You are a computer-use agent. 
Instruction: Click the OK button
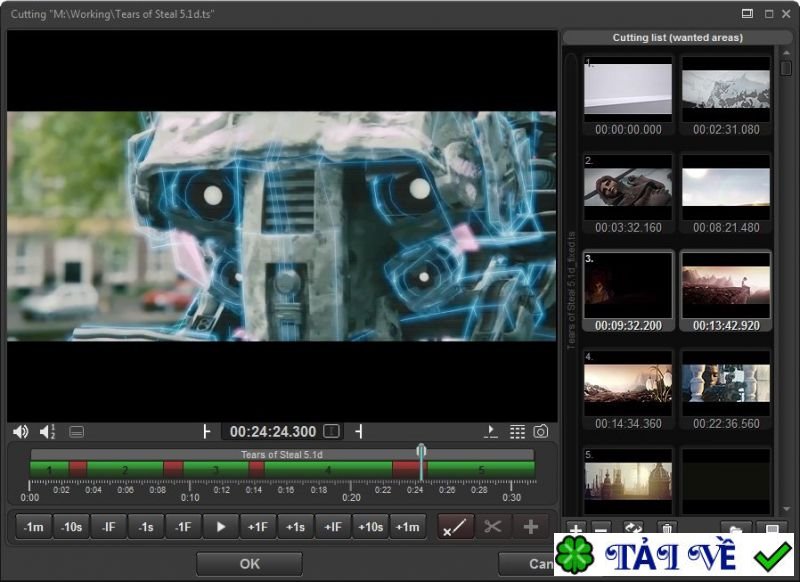249,564
